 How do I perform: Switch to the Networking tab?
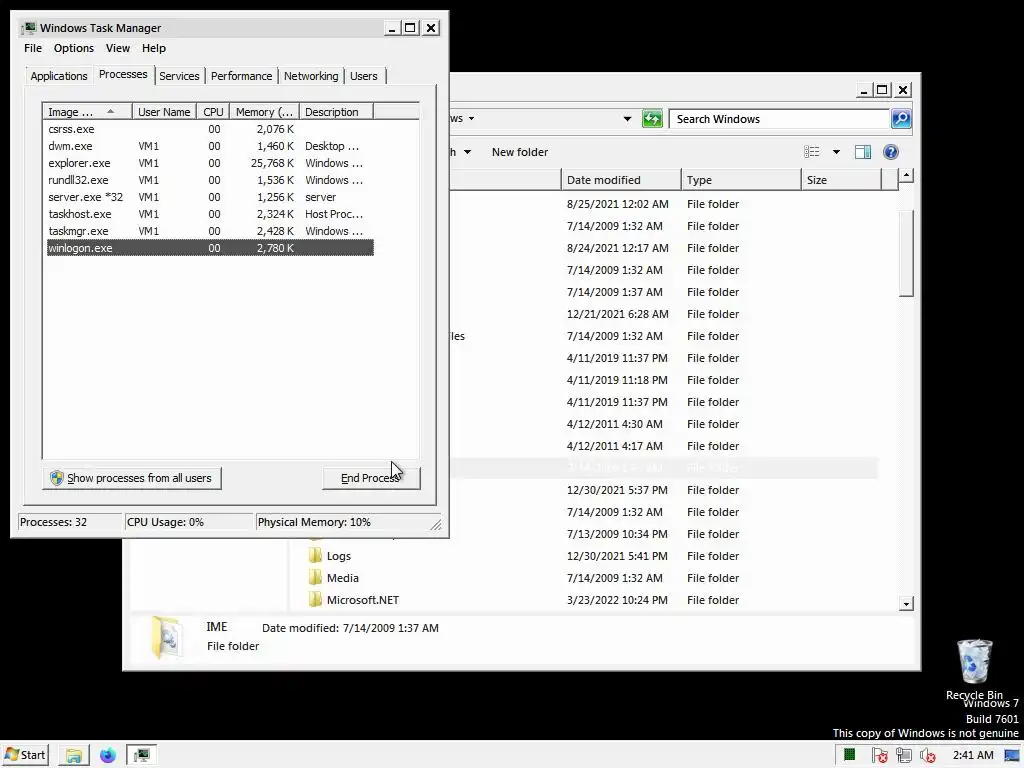point(311,76)
